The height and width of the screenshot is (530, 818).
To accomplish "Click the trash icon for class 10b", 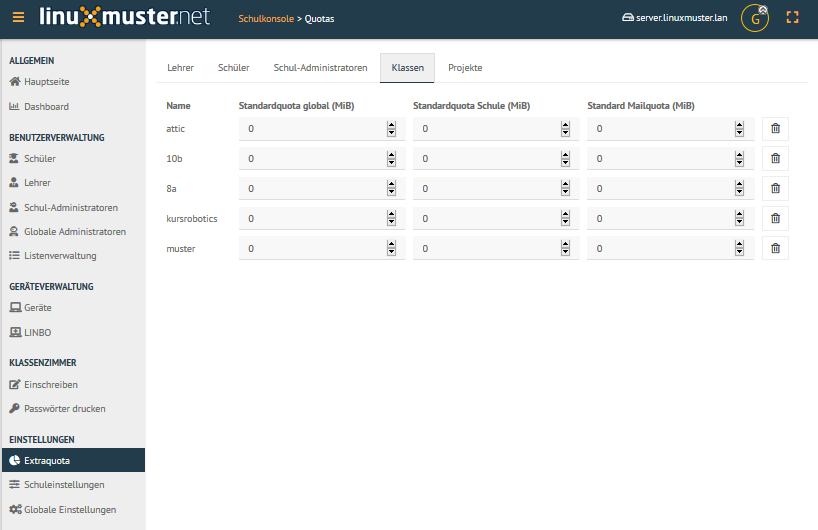I will click(x=775, y=158).
